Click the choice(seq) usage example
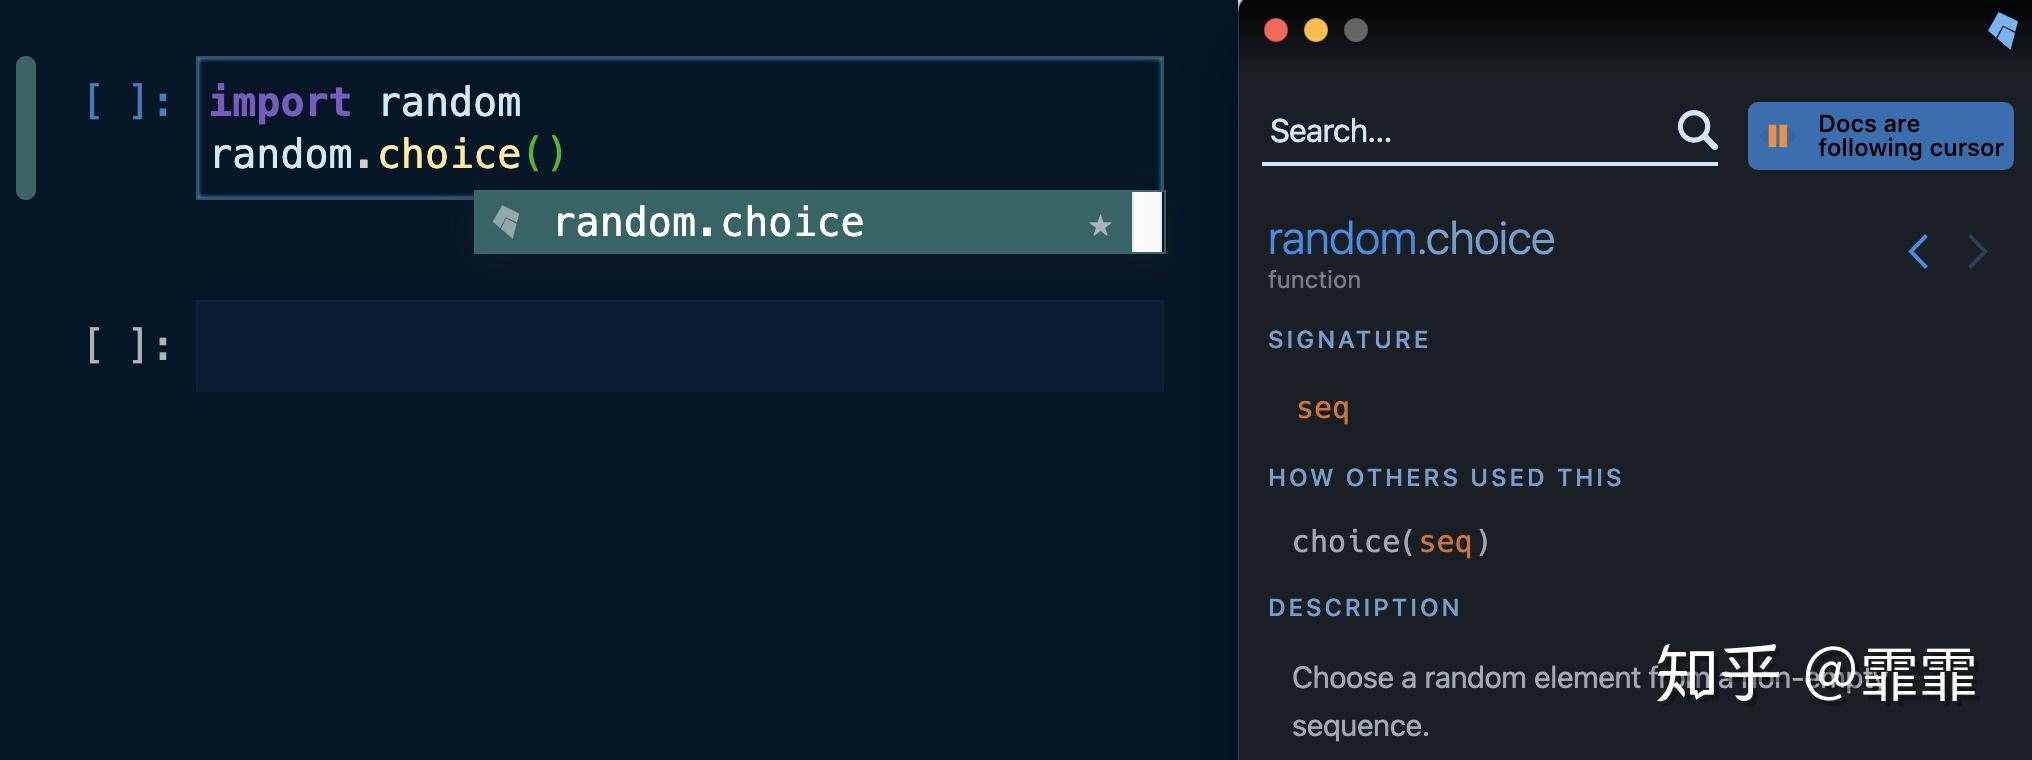Screen dimensions: 2032x760 [1390, 542]
